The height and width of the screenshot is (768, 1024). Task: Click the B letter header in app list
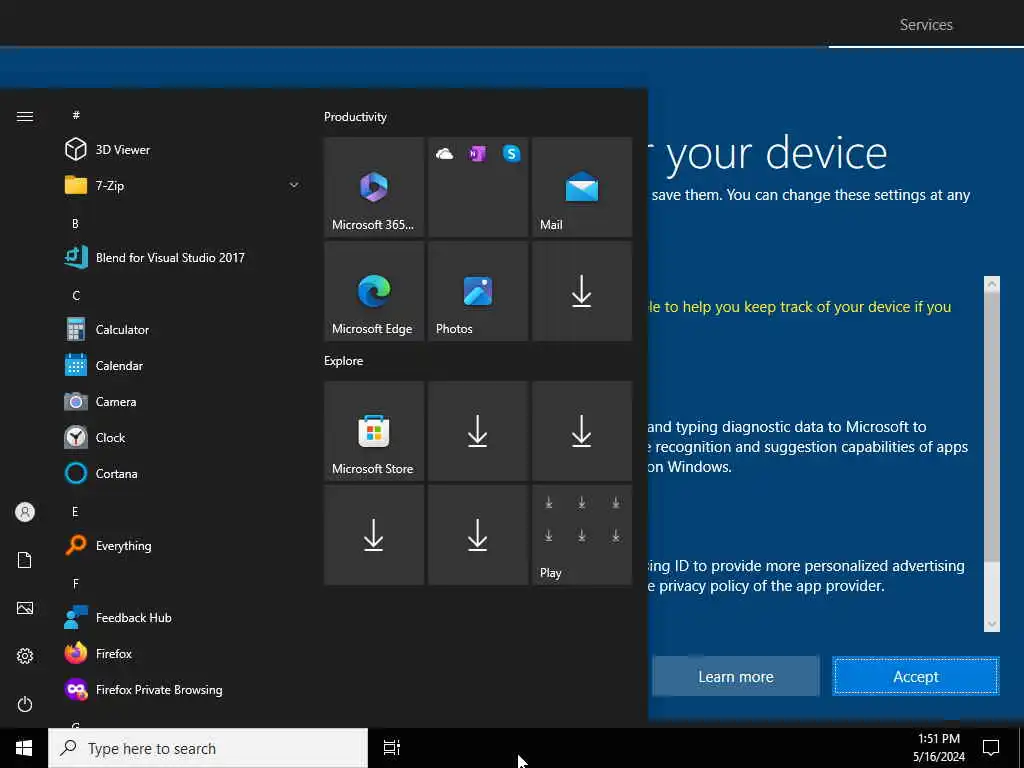(75, 223)
